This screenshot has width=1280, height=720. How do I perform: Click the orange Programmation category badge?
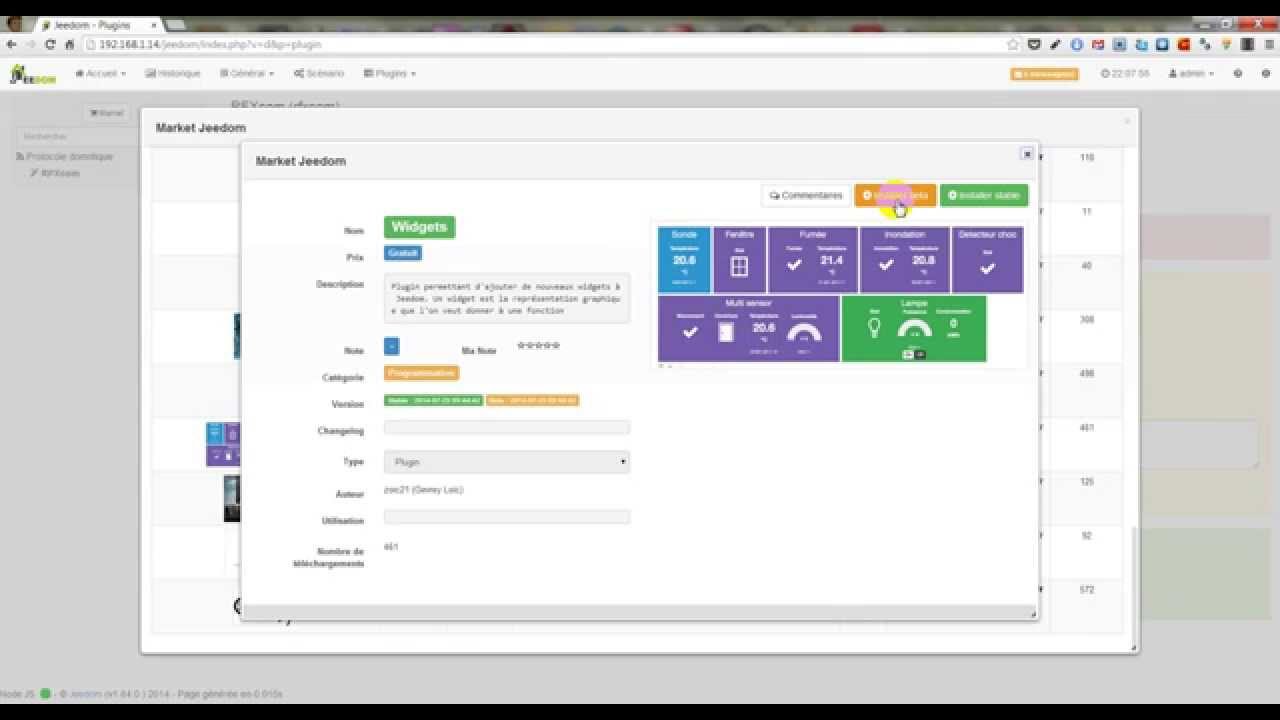tap(422, 373)
